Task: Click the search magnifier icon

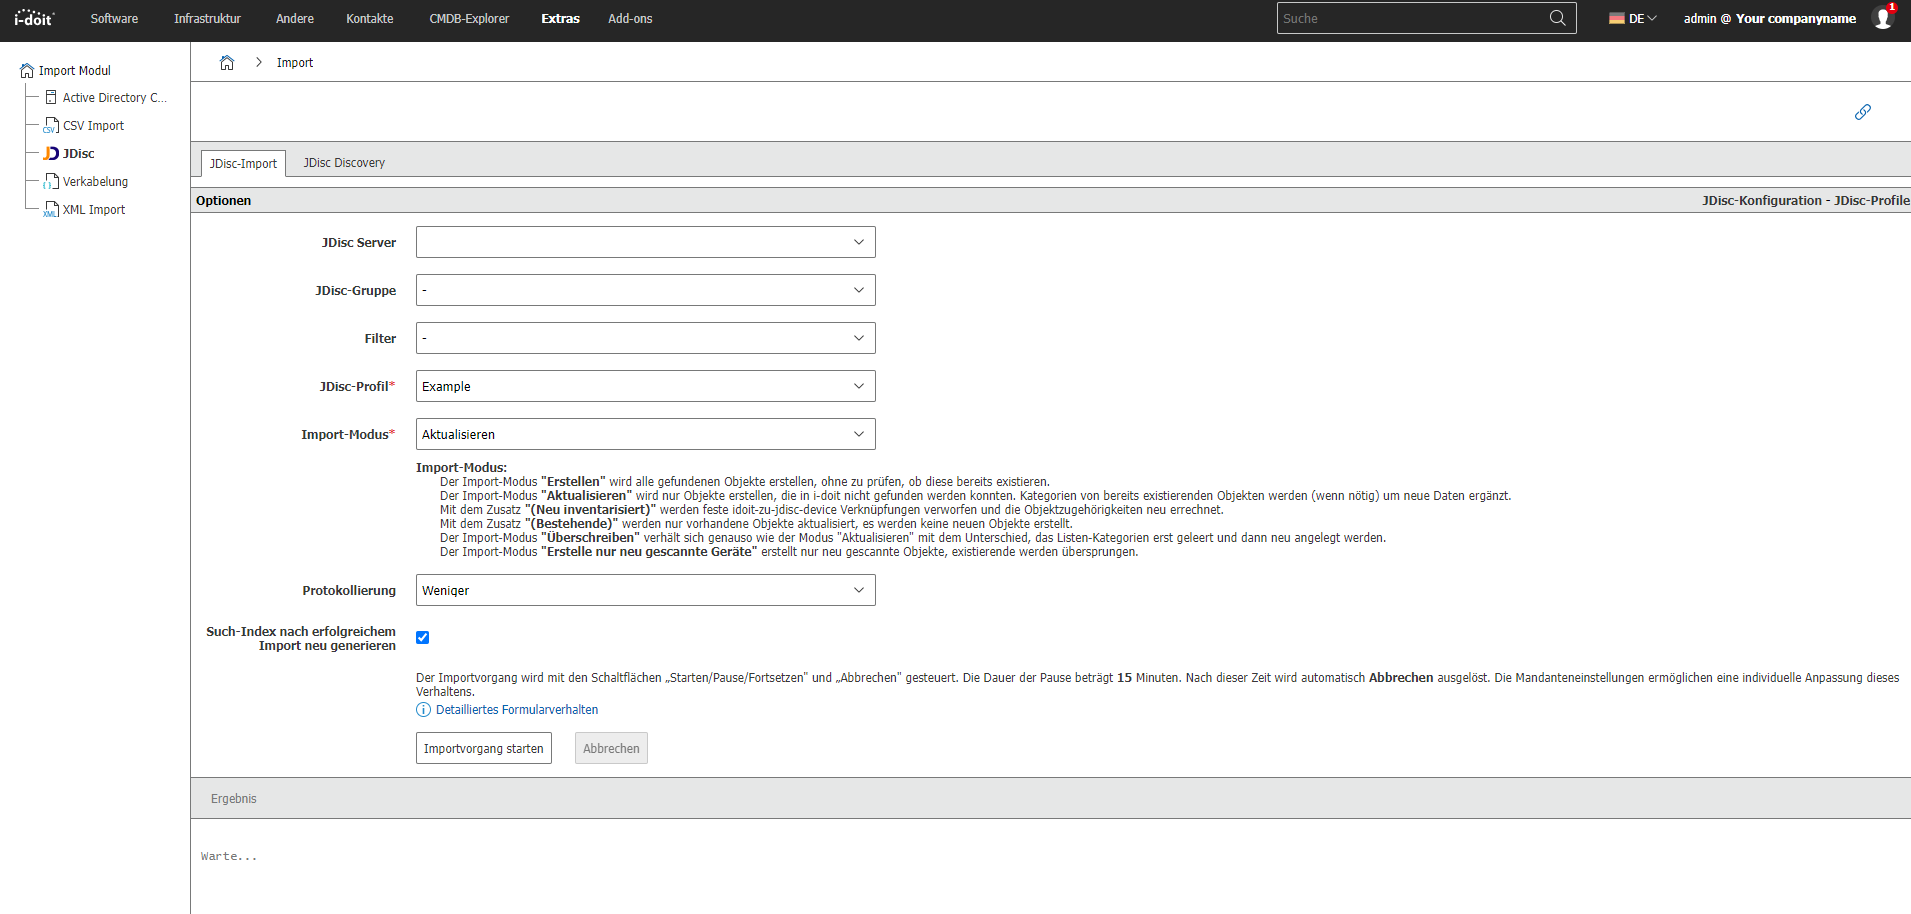Action: [x=1557, y=18]
